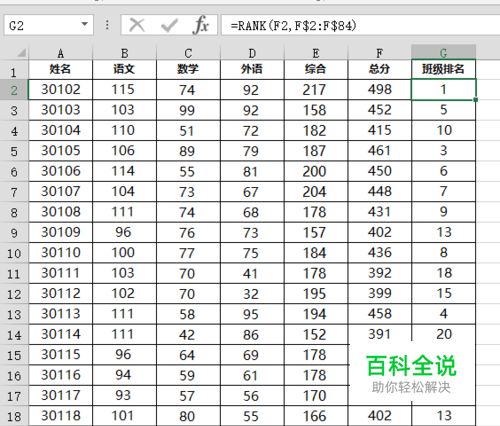Select rank cell showing 18
The width and height of the screenshot is (500, 426).
[x=443, y=273]
